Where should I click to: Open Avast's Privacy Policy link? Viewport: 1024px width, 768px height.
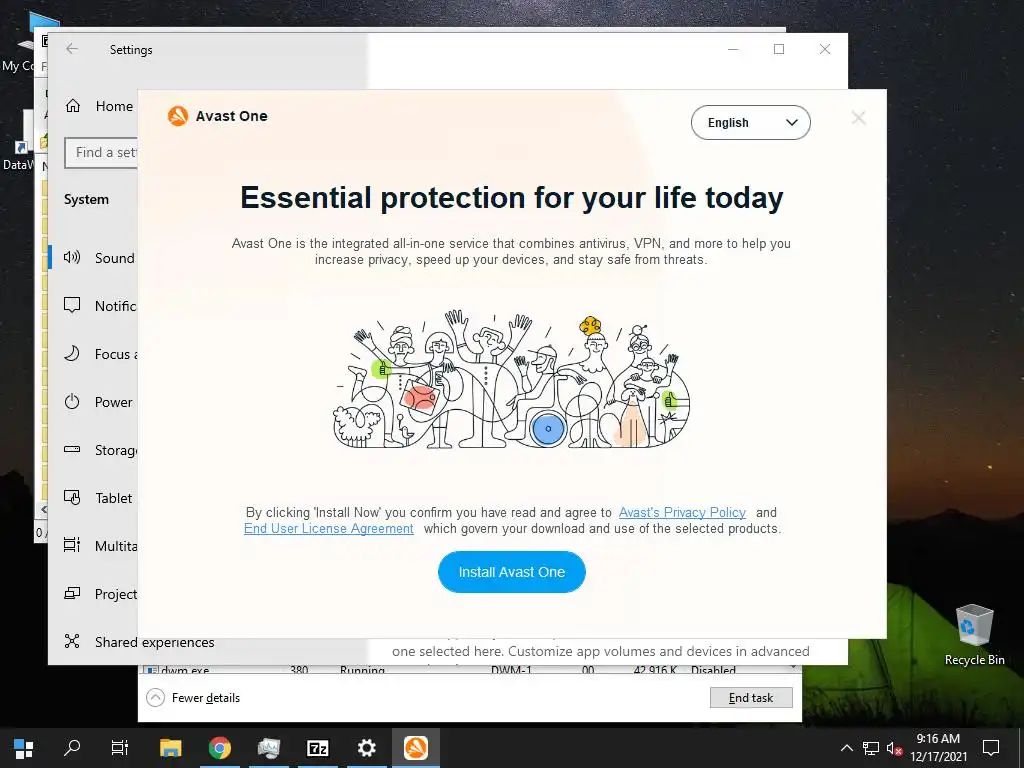point(682,513)
